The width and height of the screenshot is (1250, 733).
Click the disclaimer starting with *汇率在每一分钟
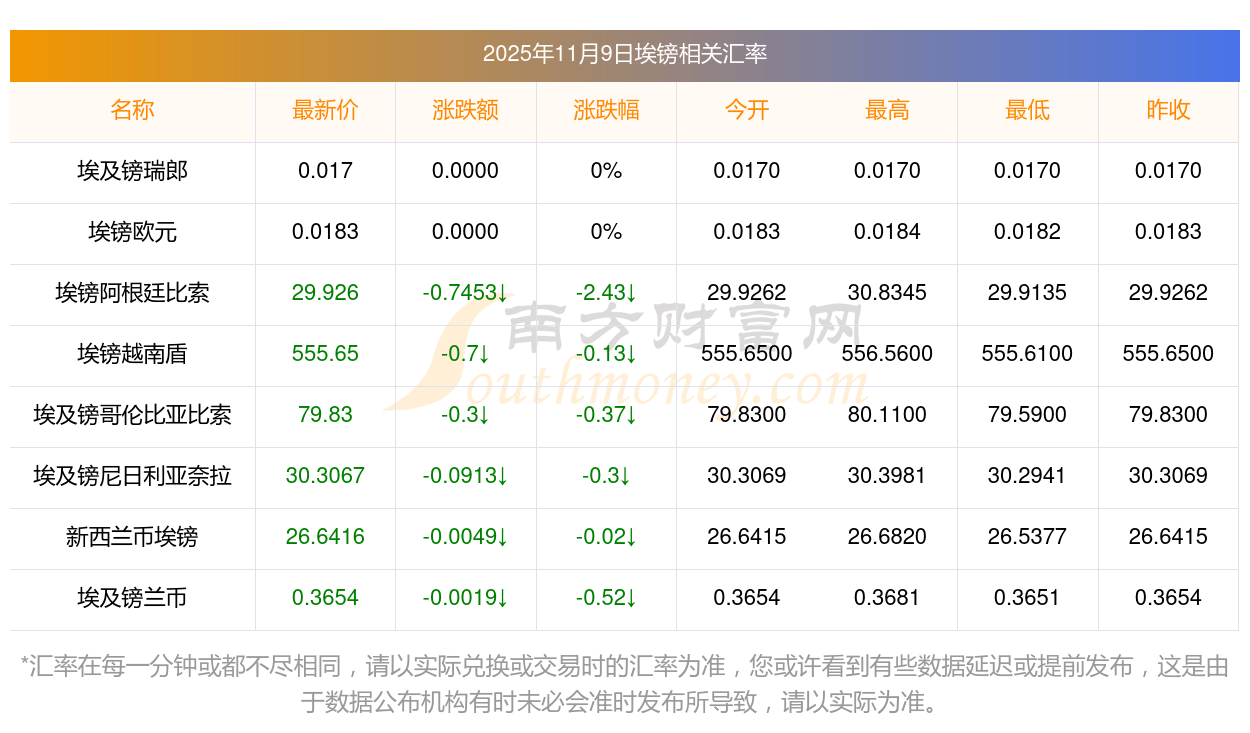coord(625,685)
